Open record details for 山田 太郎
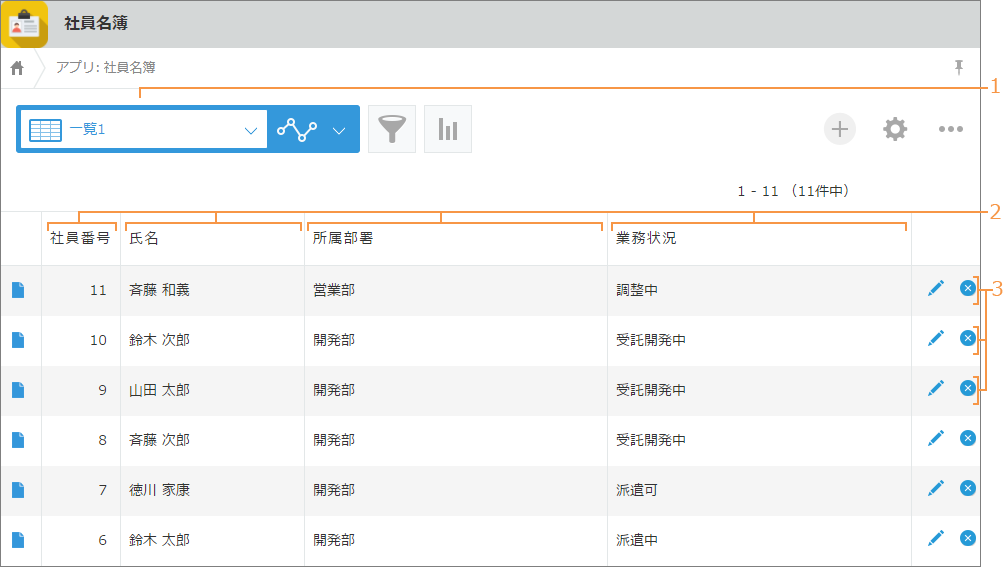This screenshot has height=567, width=1003. click(x=19, y=390)
